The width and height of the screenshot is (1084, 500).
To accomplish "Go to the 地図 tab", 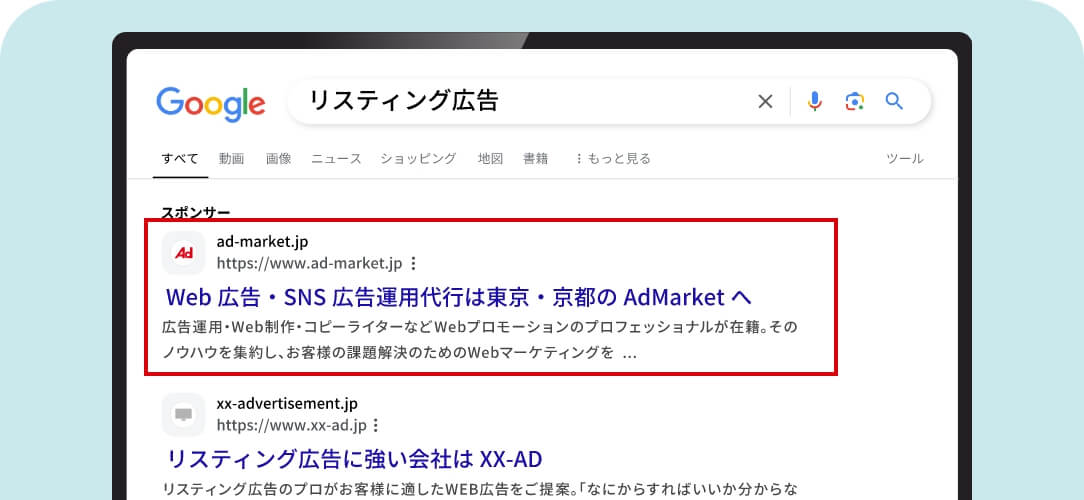I will [490, 159].
